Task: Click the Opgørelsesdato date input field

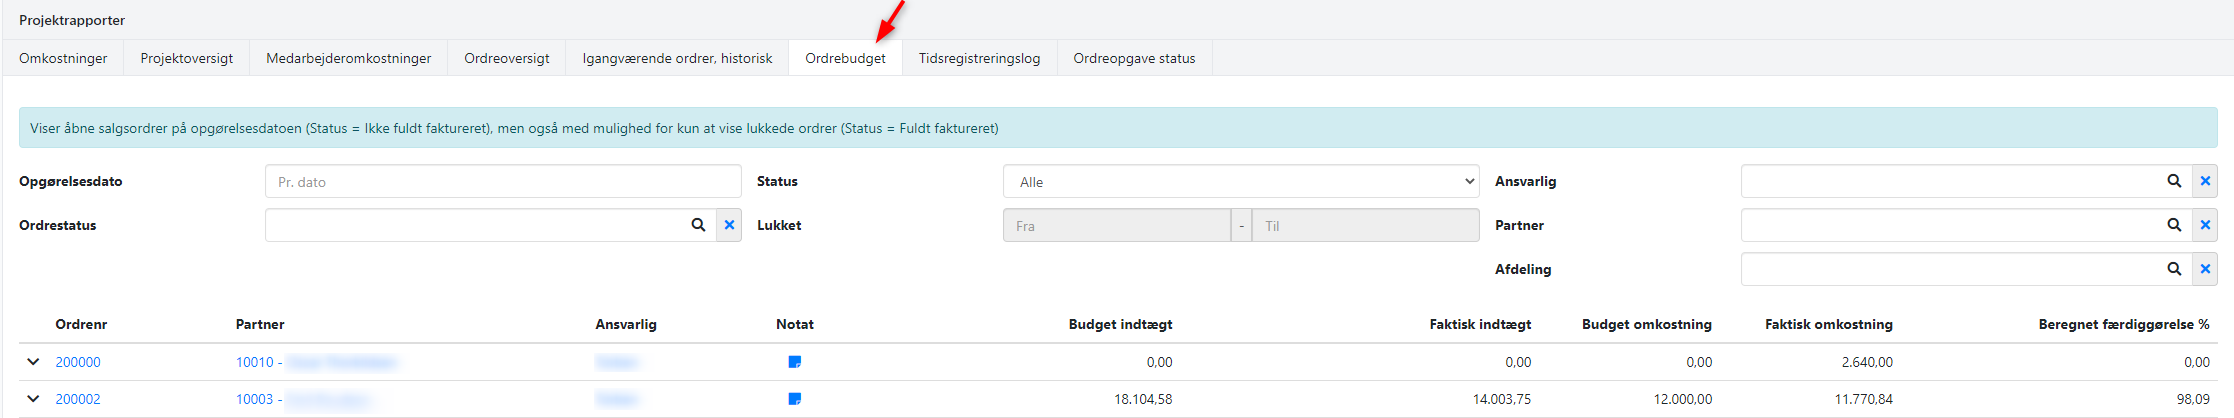Action: pyautogui.click(x=502, y=182)
